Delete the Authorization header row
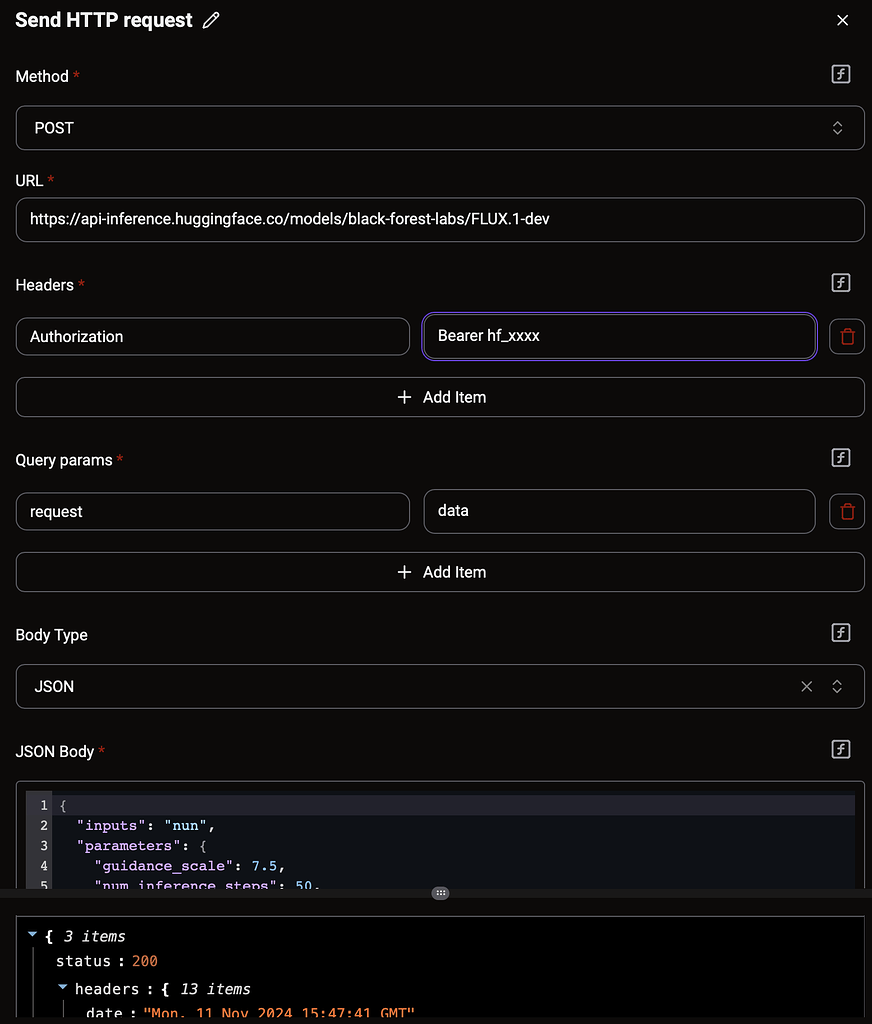The image size is (872, 1024). point(846,336)
